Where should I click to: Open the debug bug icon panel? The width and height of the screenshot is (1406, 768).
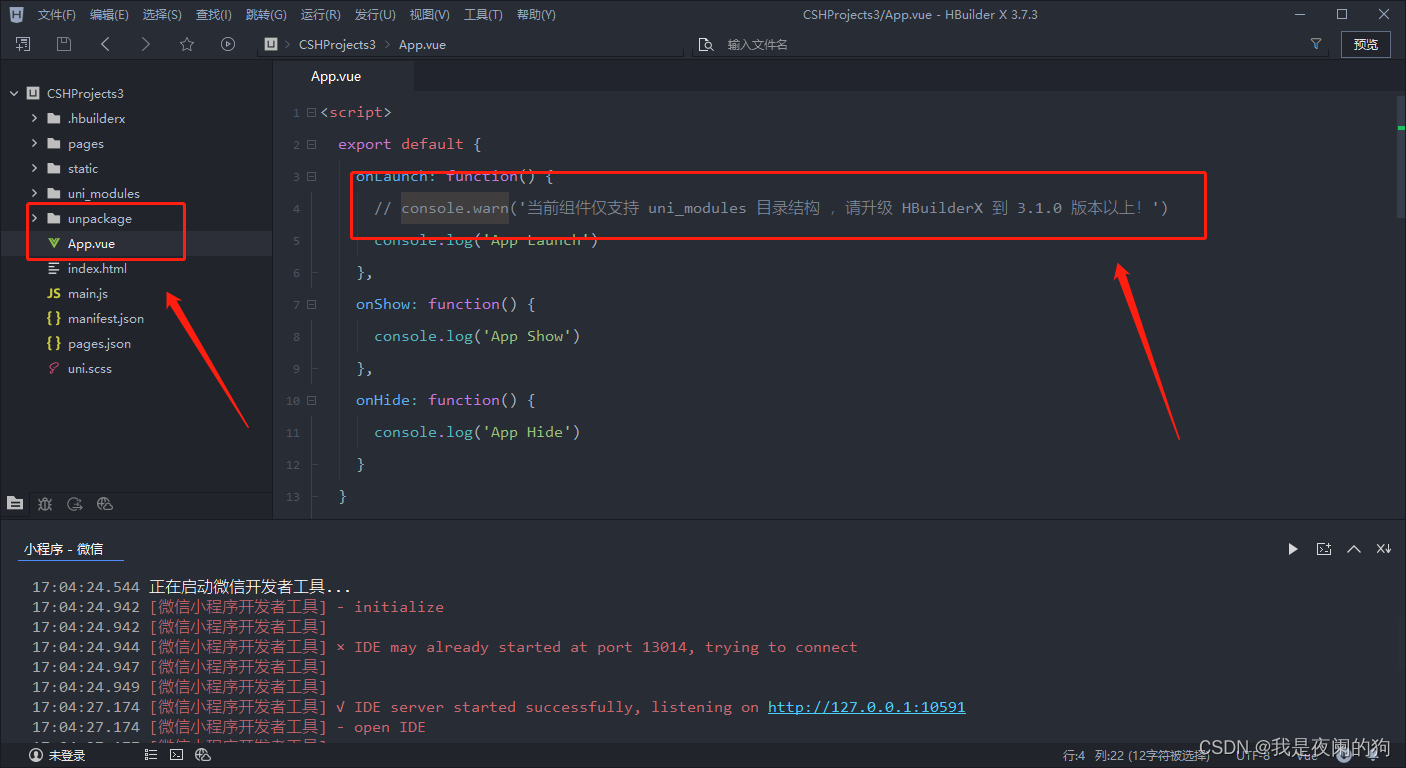[x=45, y=503]
